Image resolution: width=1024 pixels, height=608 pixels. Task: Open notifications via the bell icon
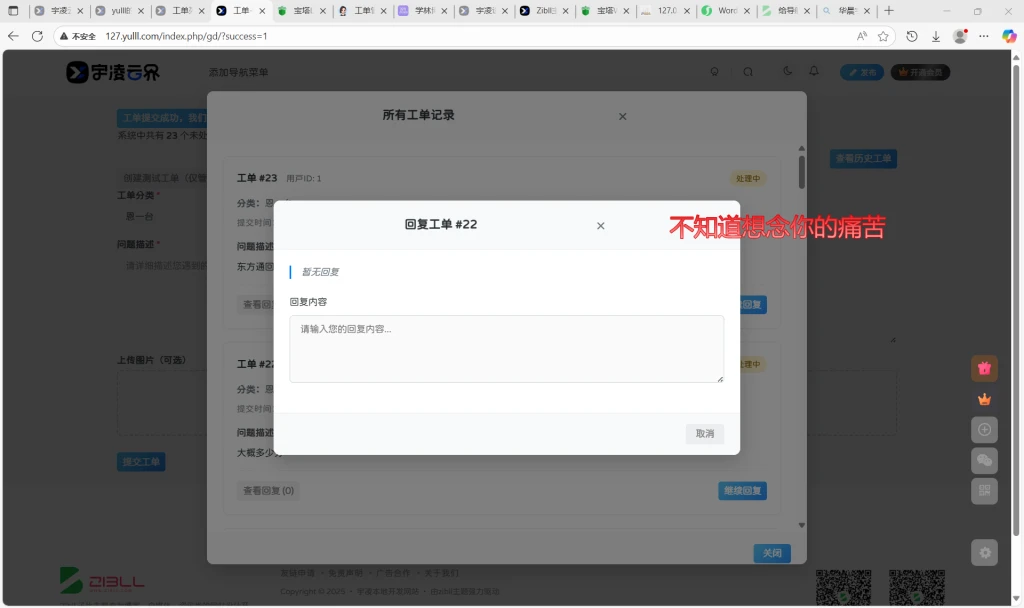pos(813,71)
